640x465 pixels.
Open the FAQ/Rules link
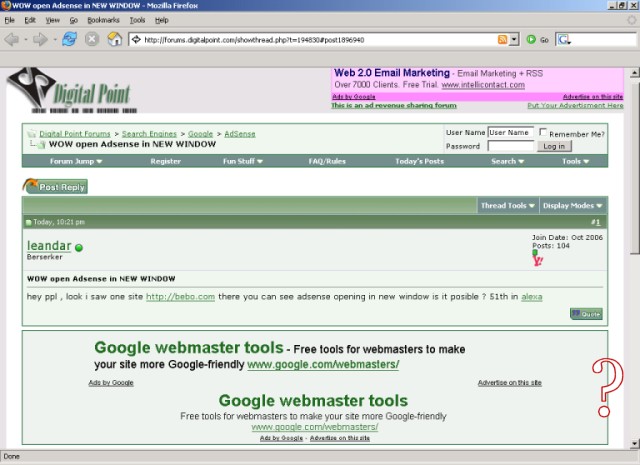click(x=327, y=161)
